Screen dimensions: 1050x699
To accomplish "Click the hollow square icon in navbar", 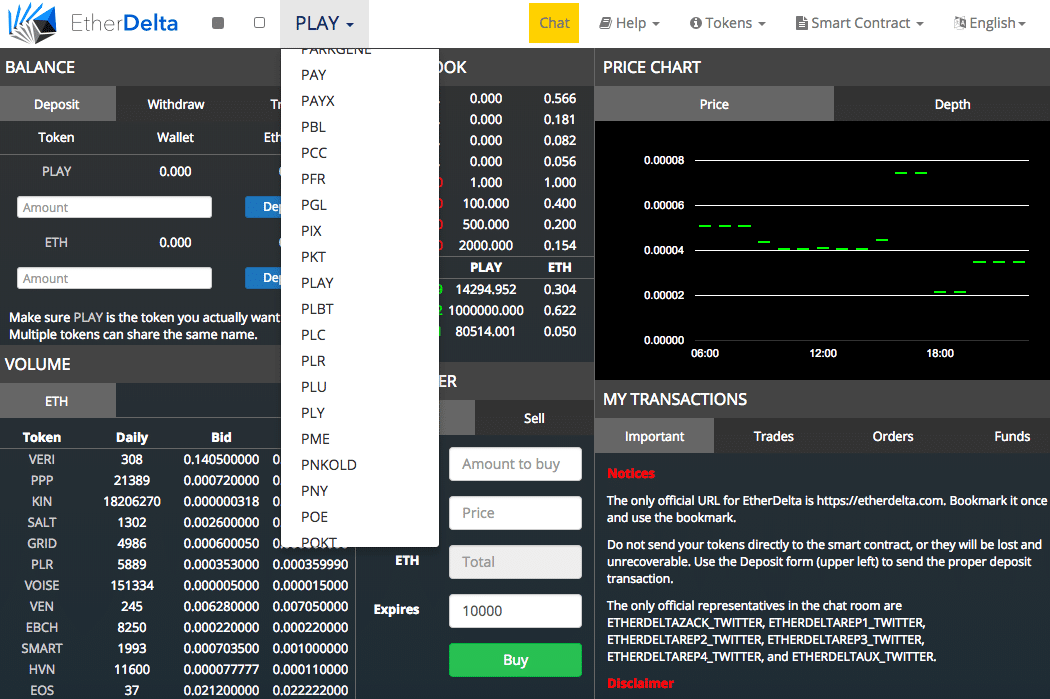I will pos(260,23).
